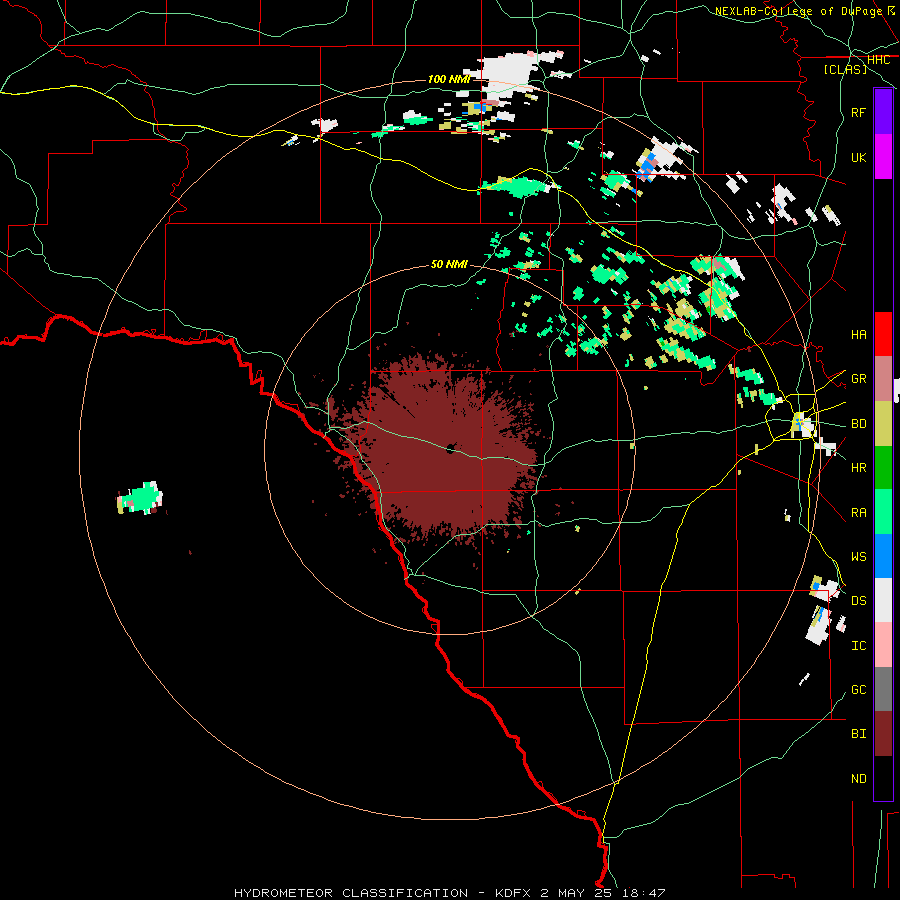
Task: Click the [CLAS] label
Action: click(x=845, y=70)
